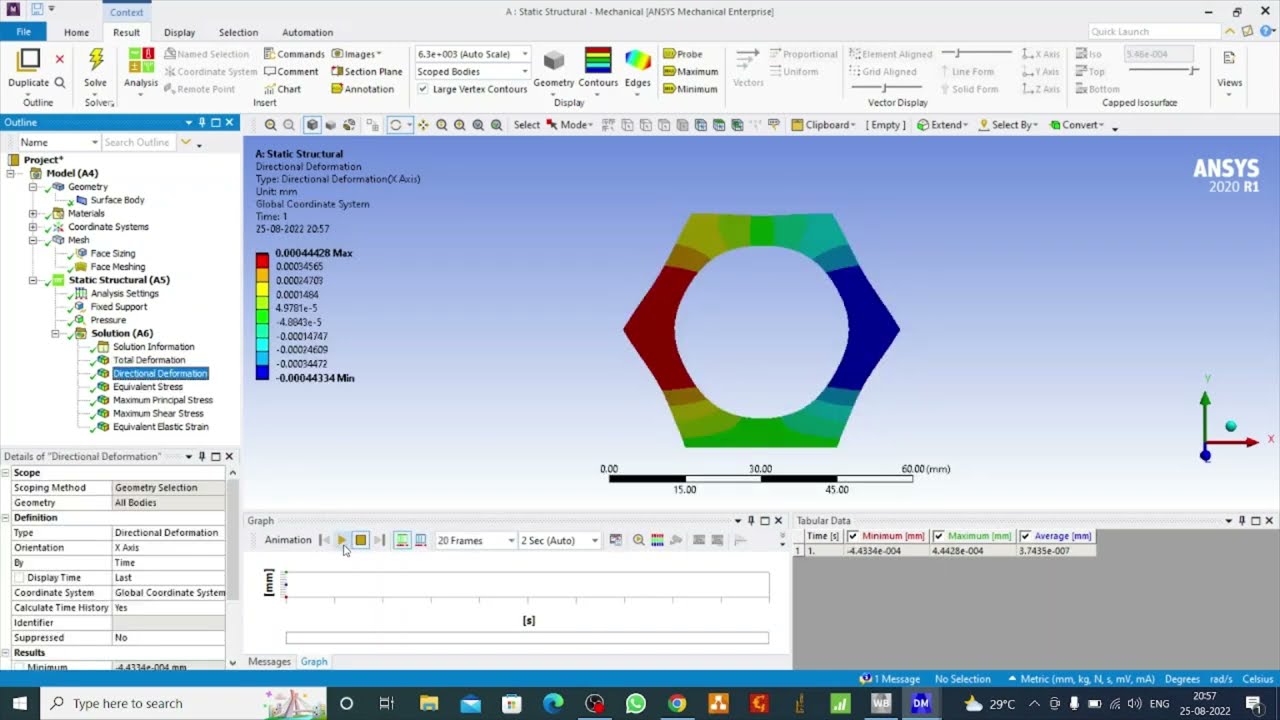Click the Geometry display cube icon

pyautogui.click(x=553, y=60)
